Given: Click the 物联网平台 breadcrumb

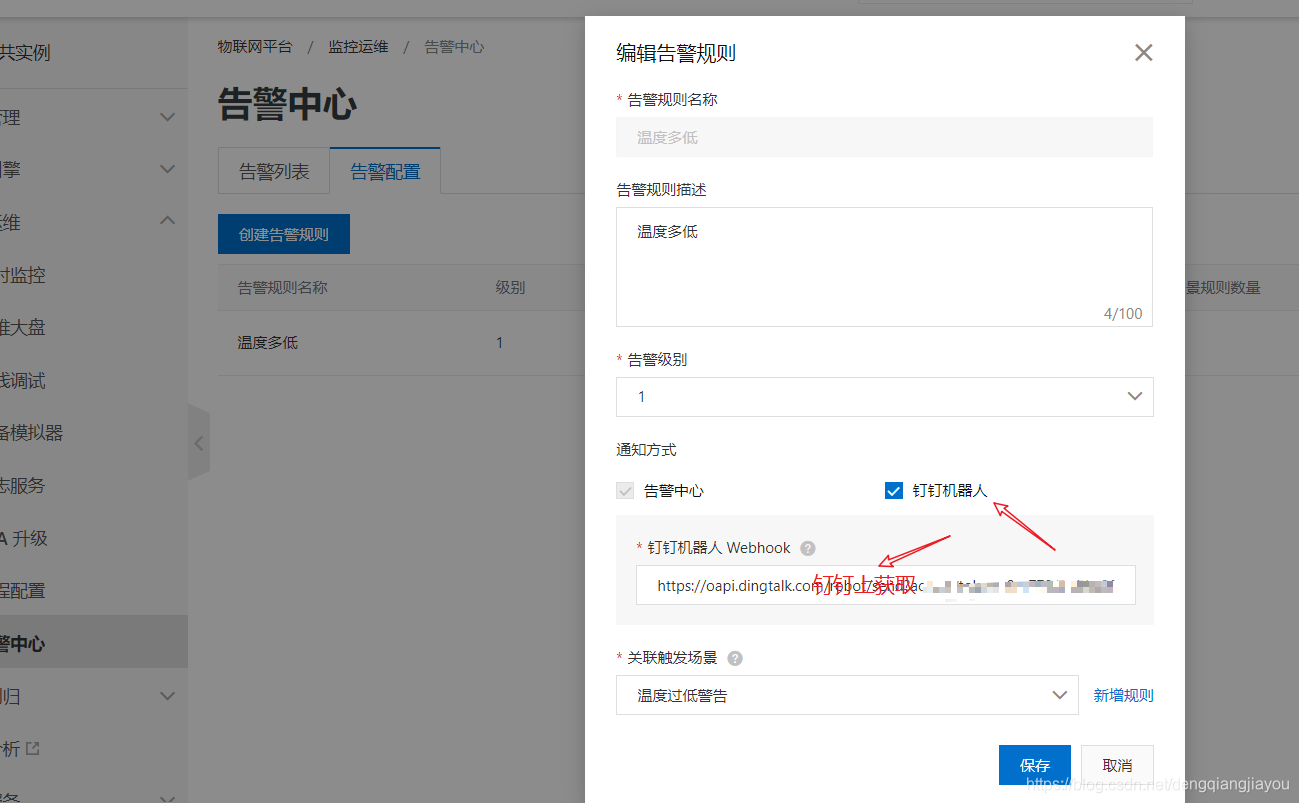Looking at the screenshot, I should coord(255,47).
